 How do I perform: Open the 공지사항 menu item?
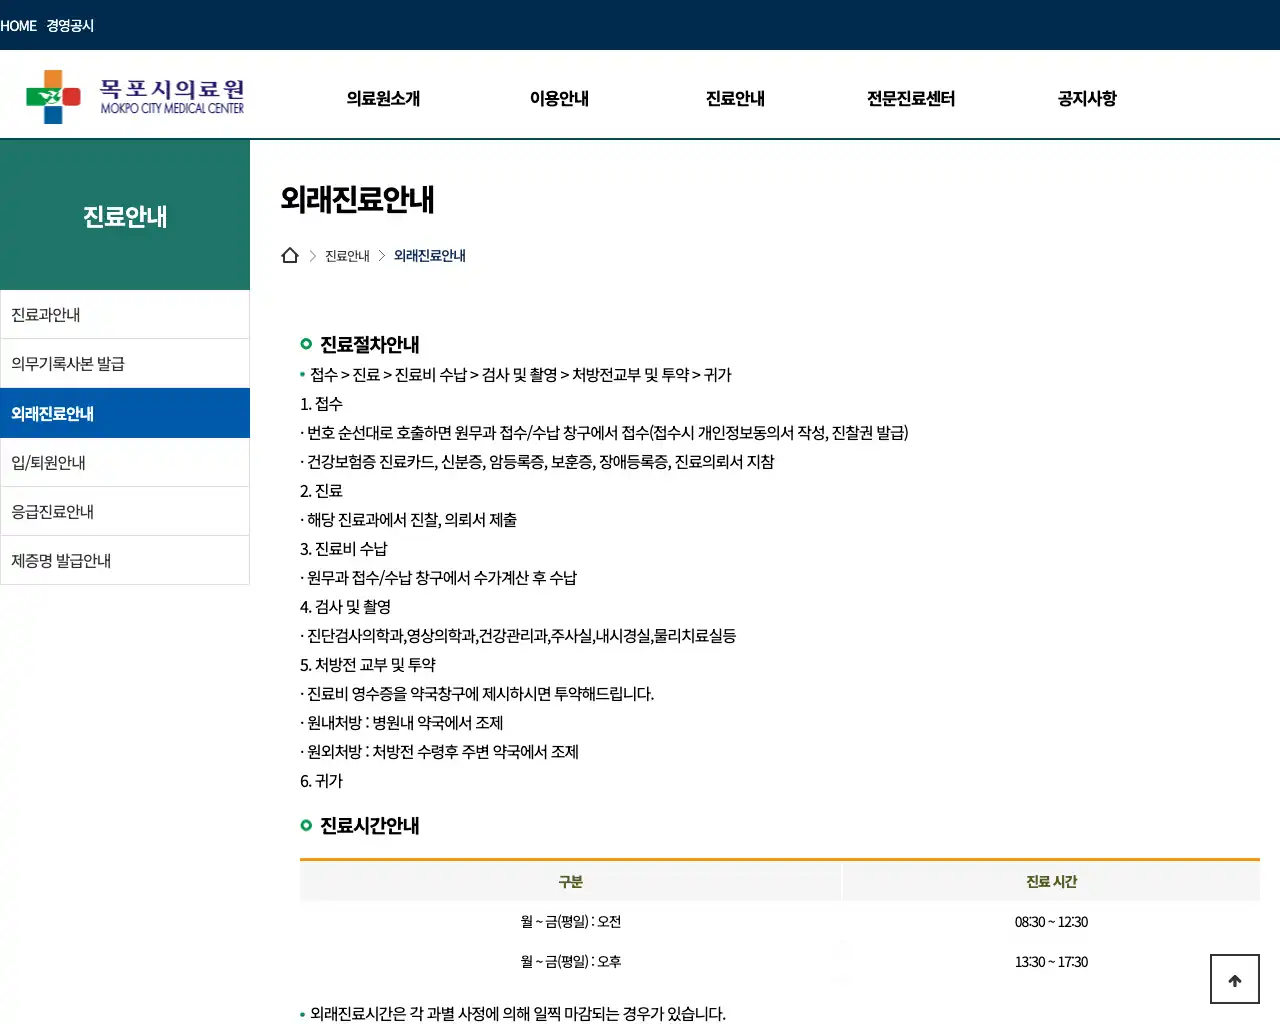tap(1086, 98)
